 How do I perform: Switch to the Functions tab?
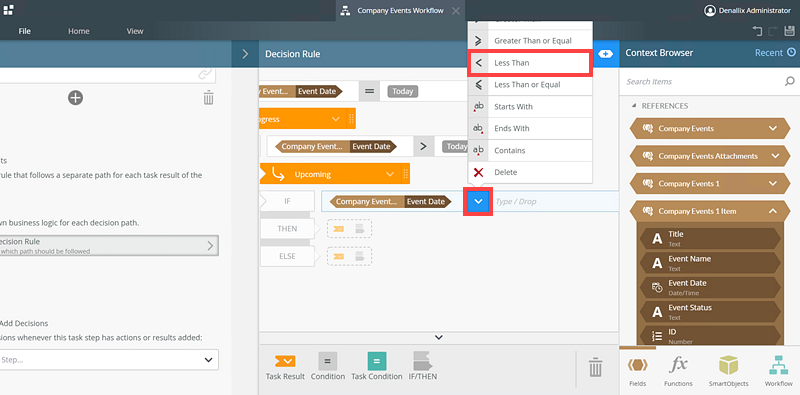[x=678, y=372]
